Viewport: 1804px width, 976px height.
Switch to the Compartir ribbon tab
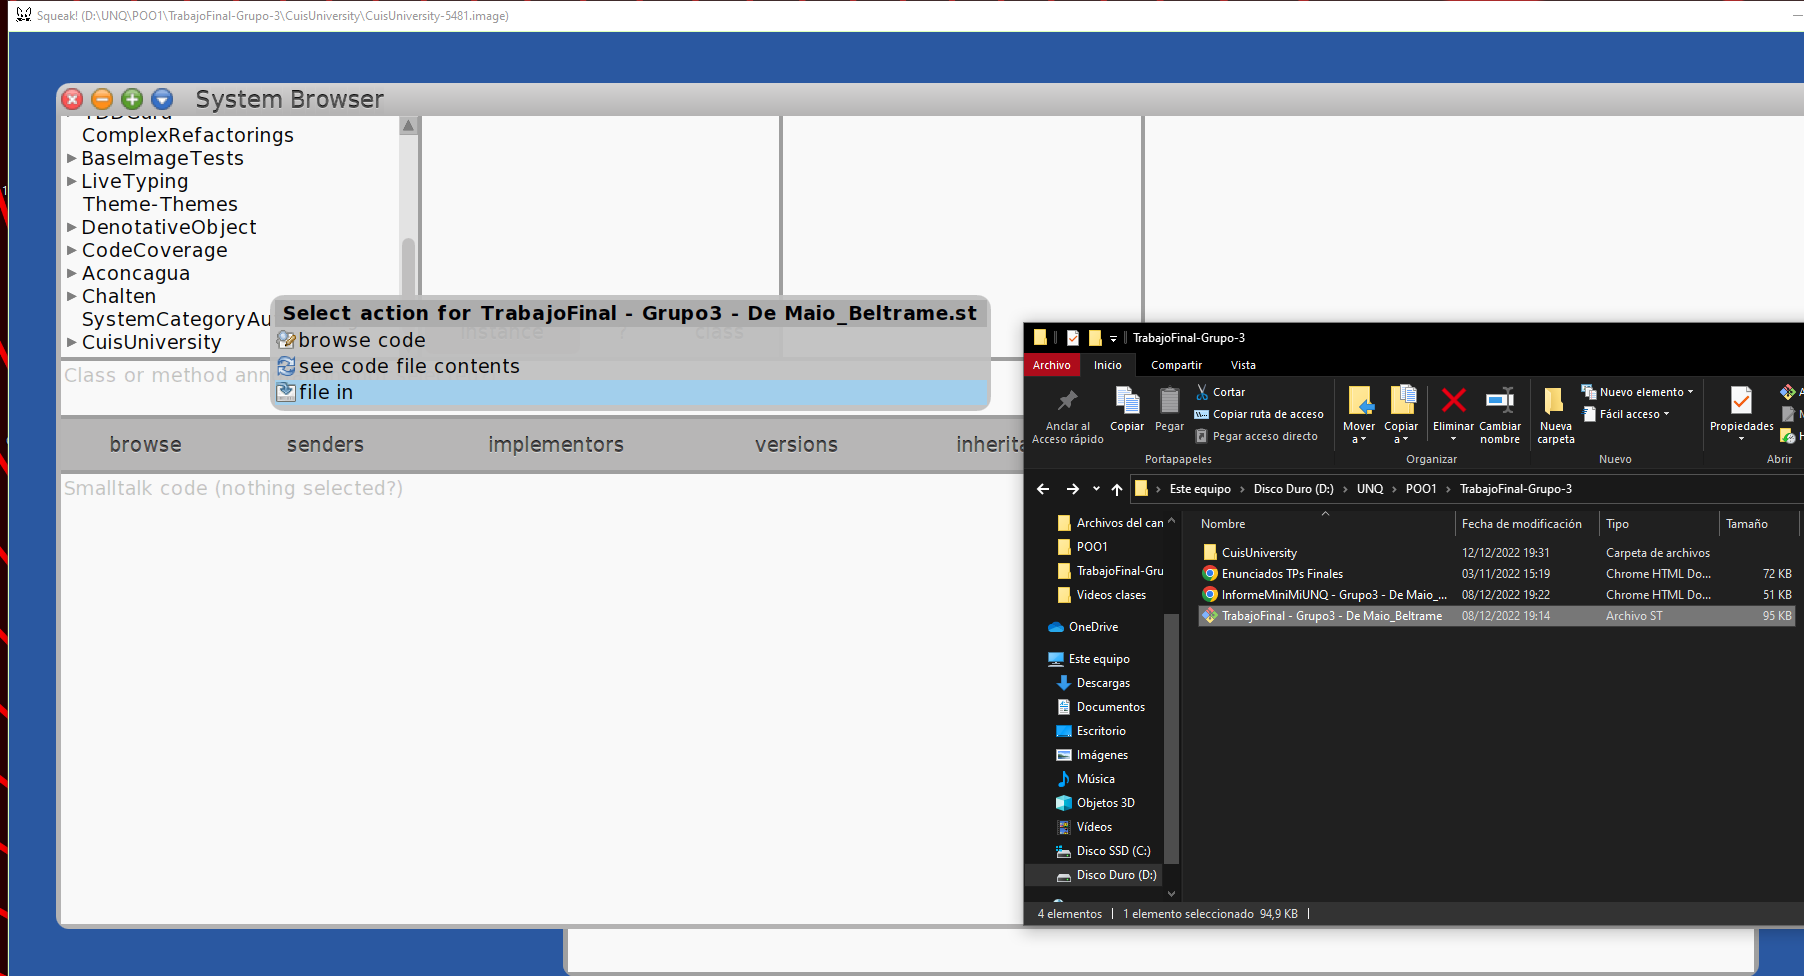(1176, 364)
